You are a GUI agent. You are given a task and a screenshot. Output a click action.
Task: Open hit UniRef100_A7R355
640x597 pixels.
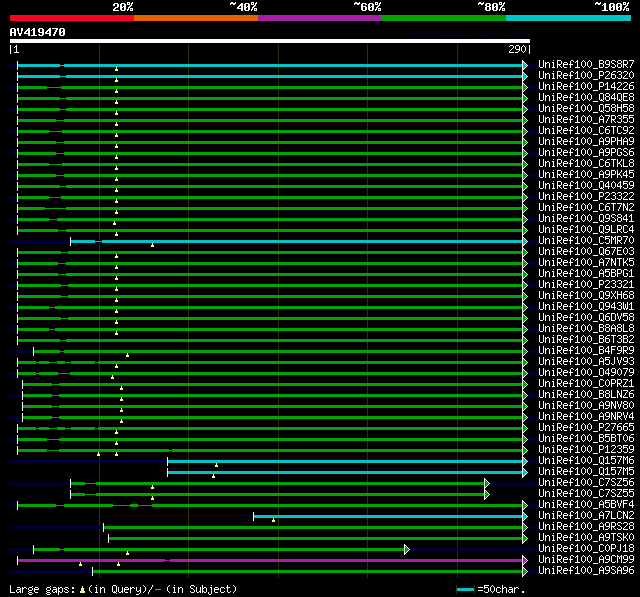[x=586, y=120]
